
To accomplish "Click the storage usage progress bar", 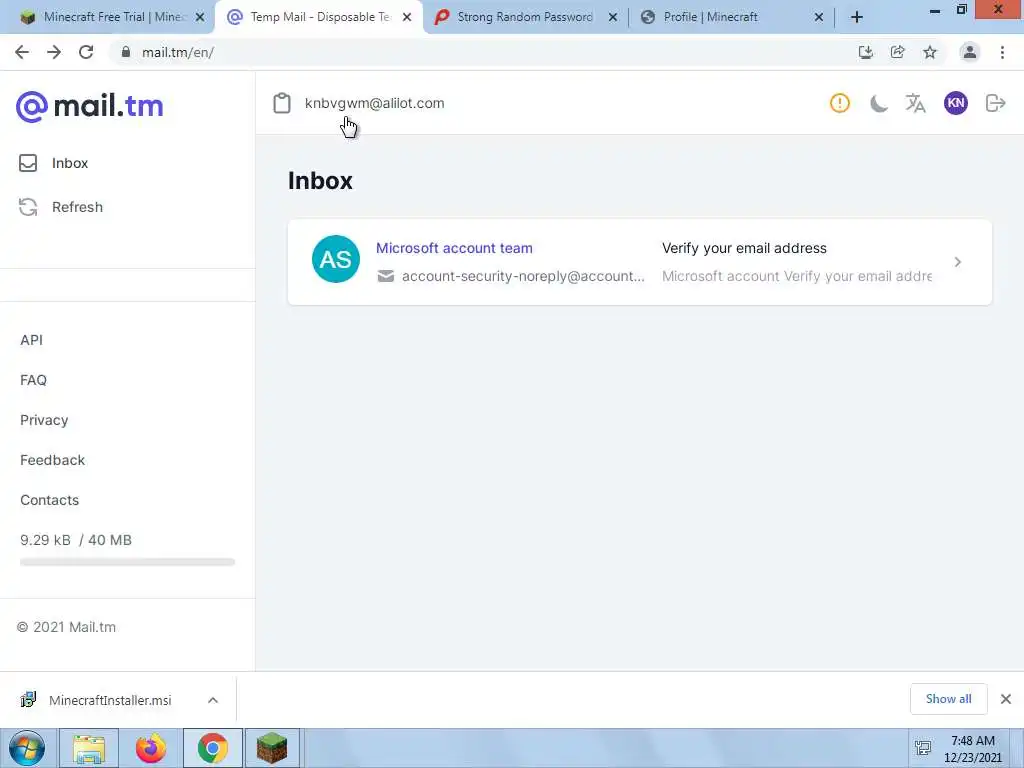I will tap(127, 562).
